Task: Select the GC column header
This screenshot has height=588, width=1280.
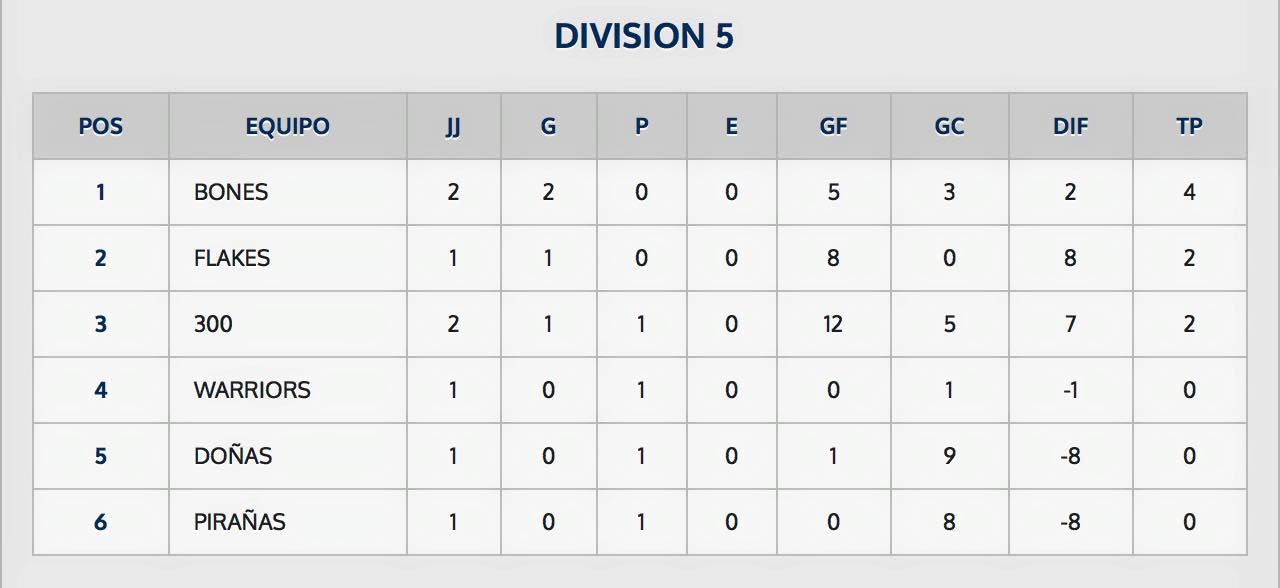Action: (949, 127)
